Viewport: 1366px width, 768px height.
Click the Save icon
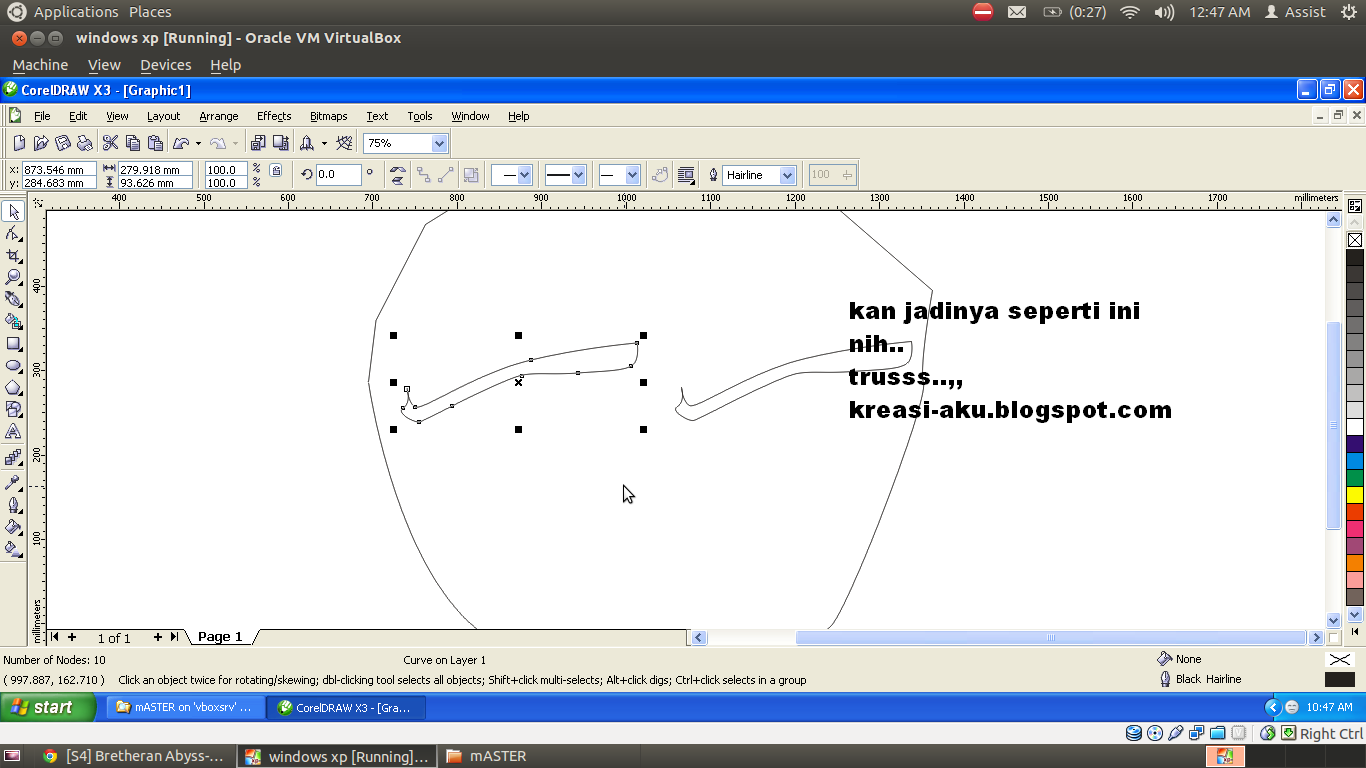(63, 143)
